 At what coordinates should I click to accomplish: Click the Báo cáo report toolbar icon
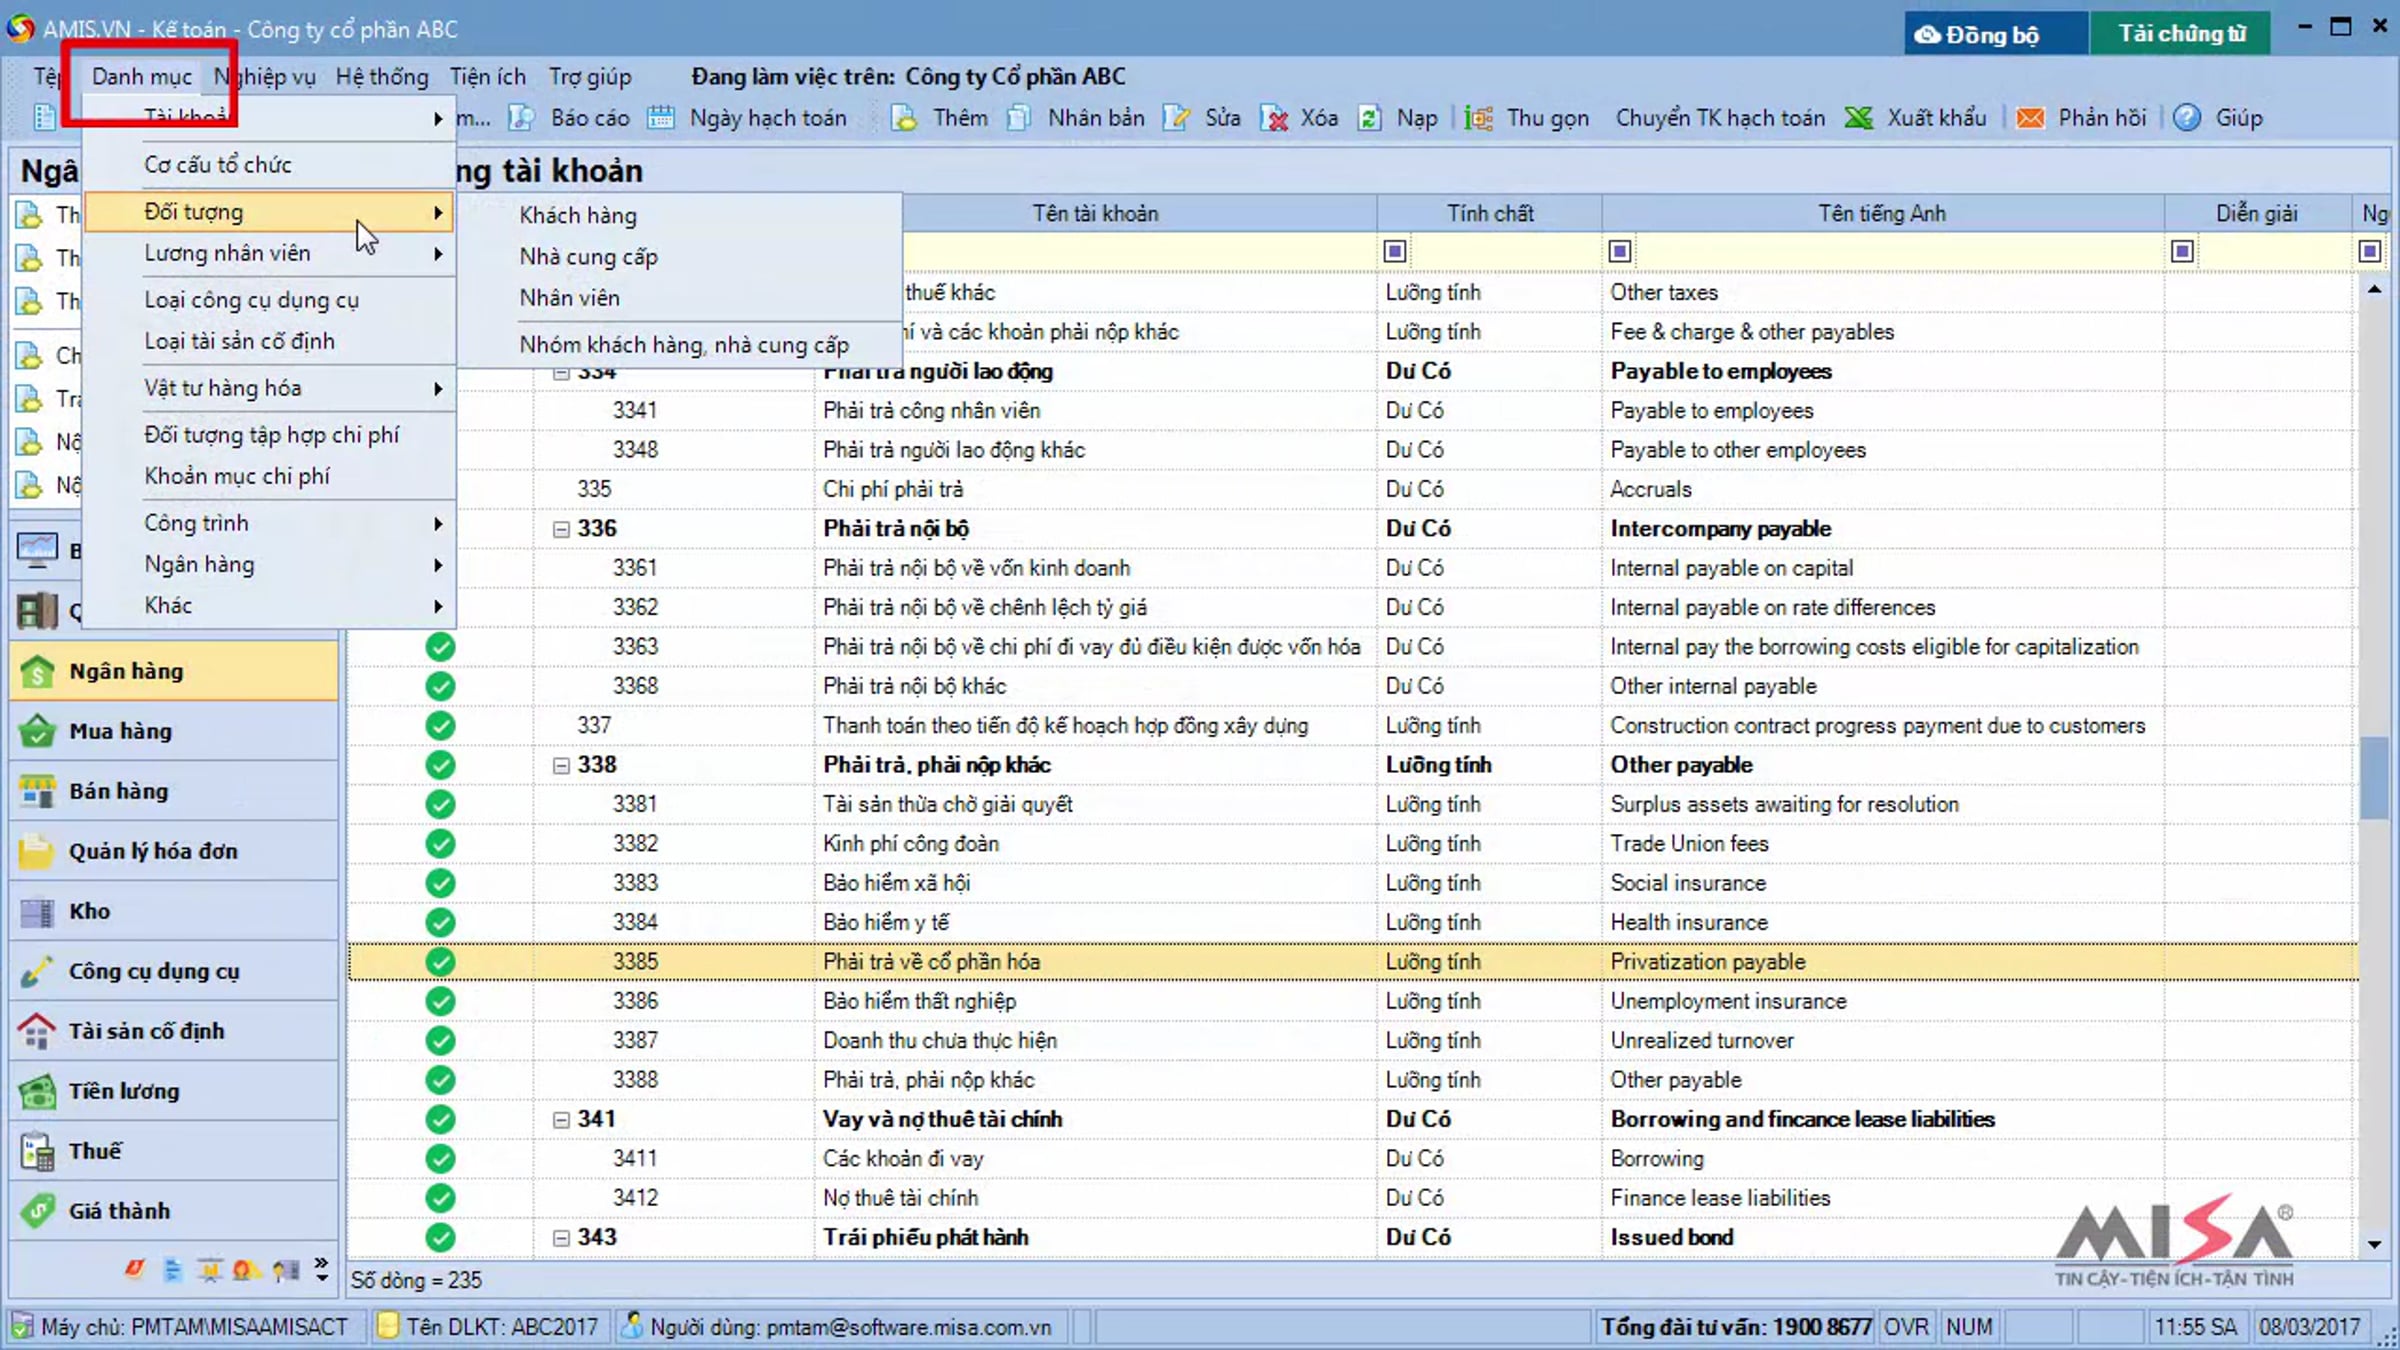(x=522, y=118)
